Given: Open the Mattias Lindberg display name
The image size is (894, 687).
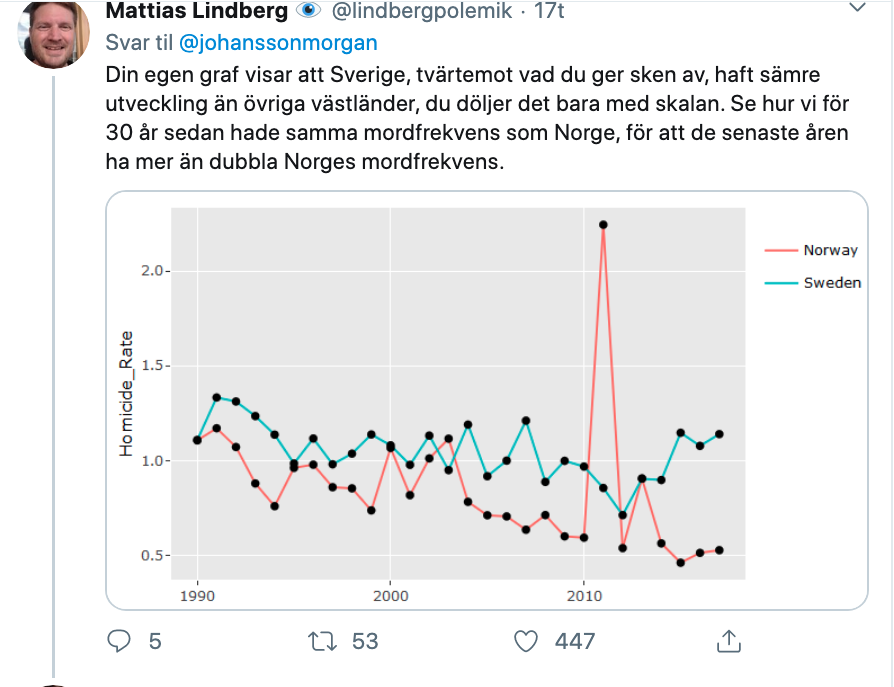Looking at the screenshot, I should click(196, 12).
